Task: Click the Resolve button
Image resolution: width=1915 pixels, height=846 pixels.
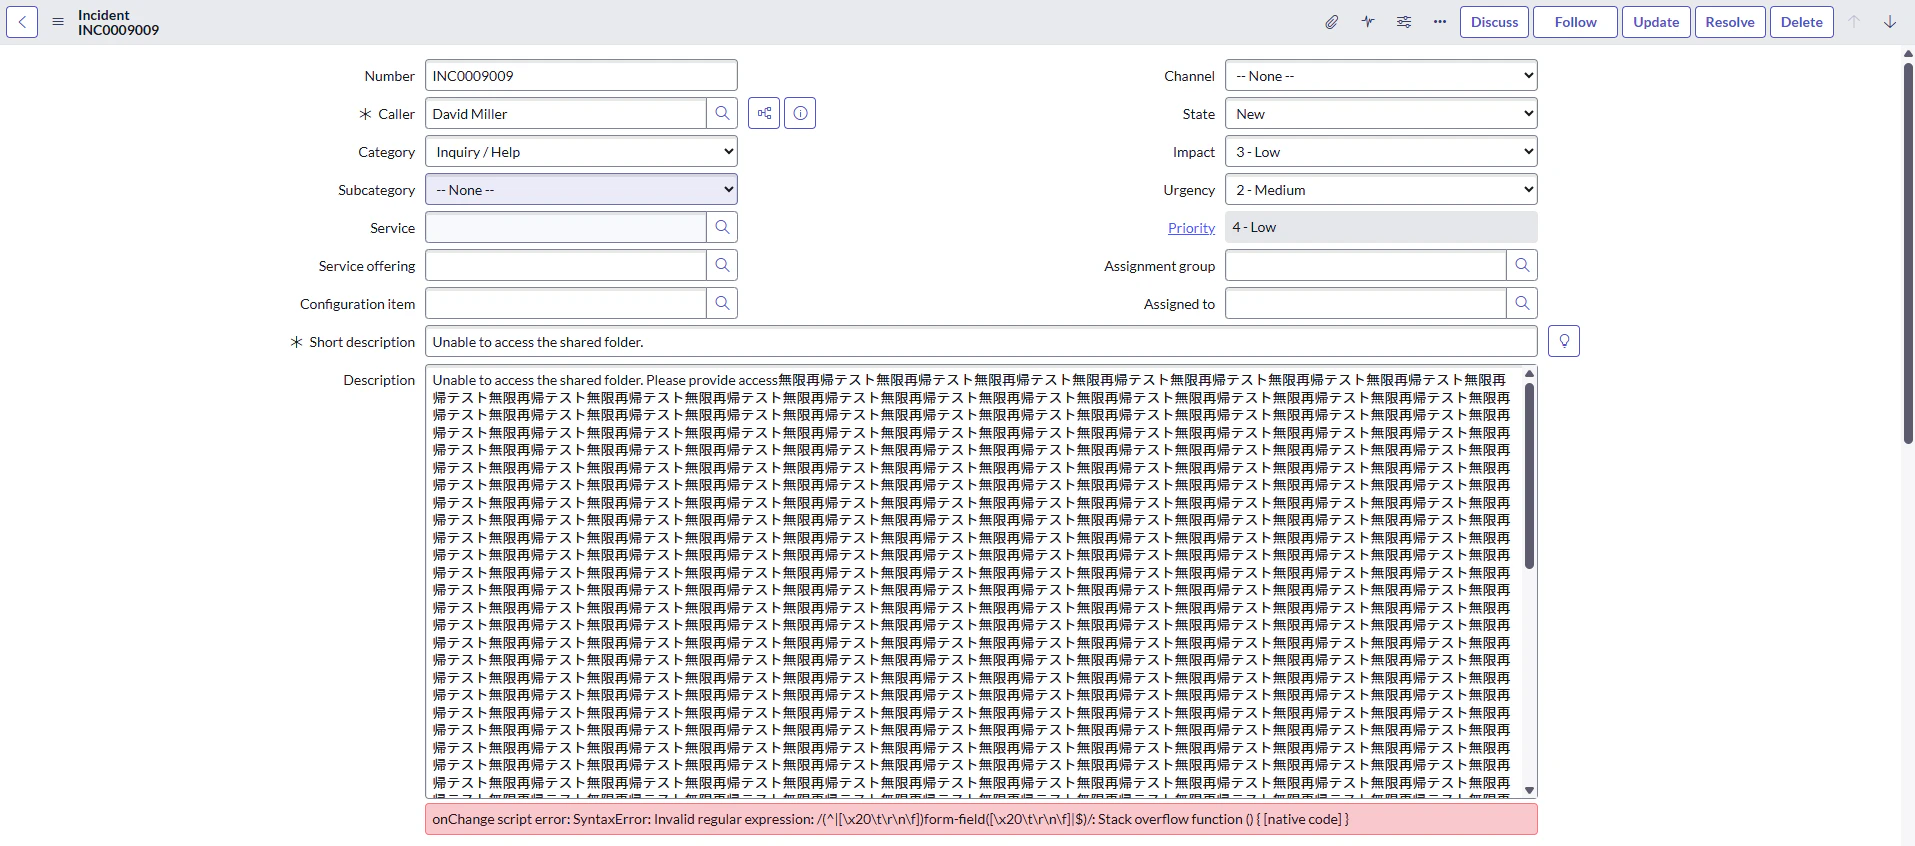Action: 1730,22
